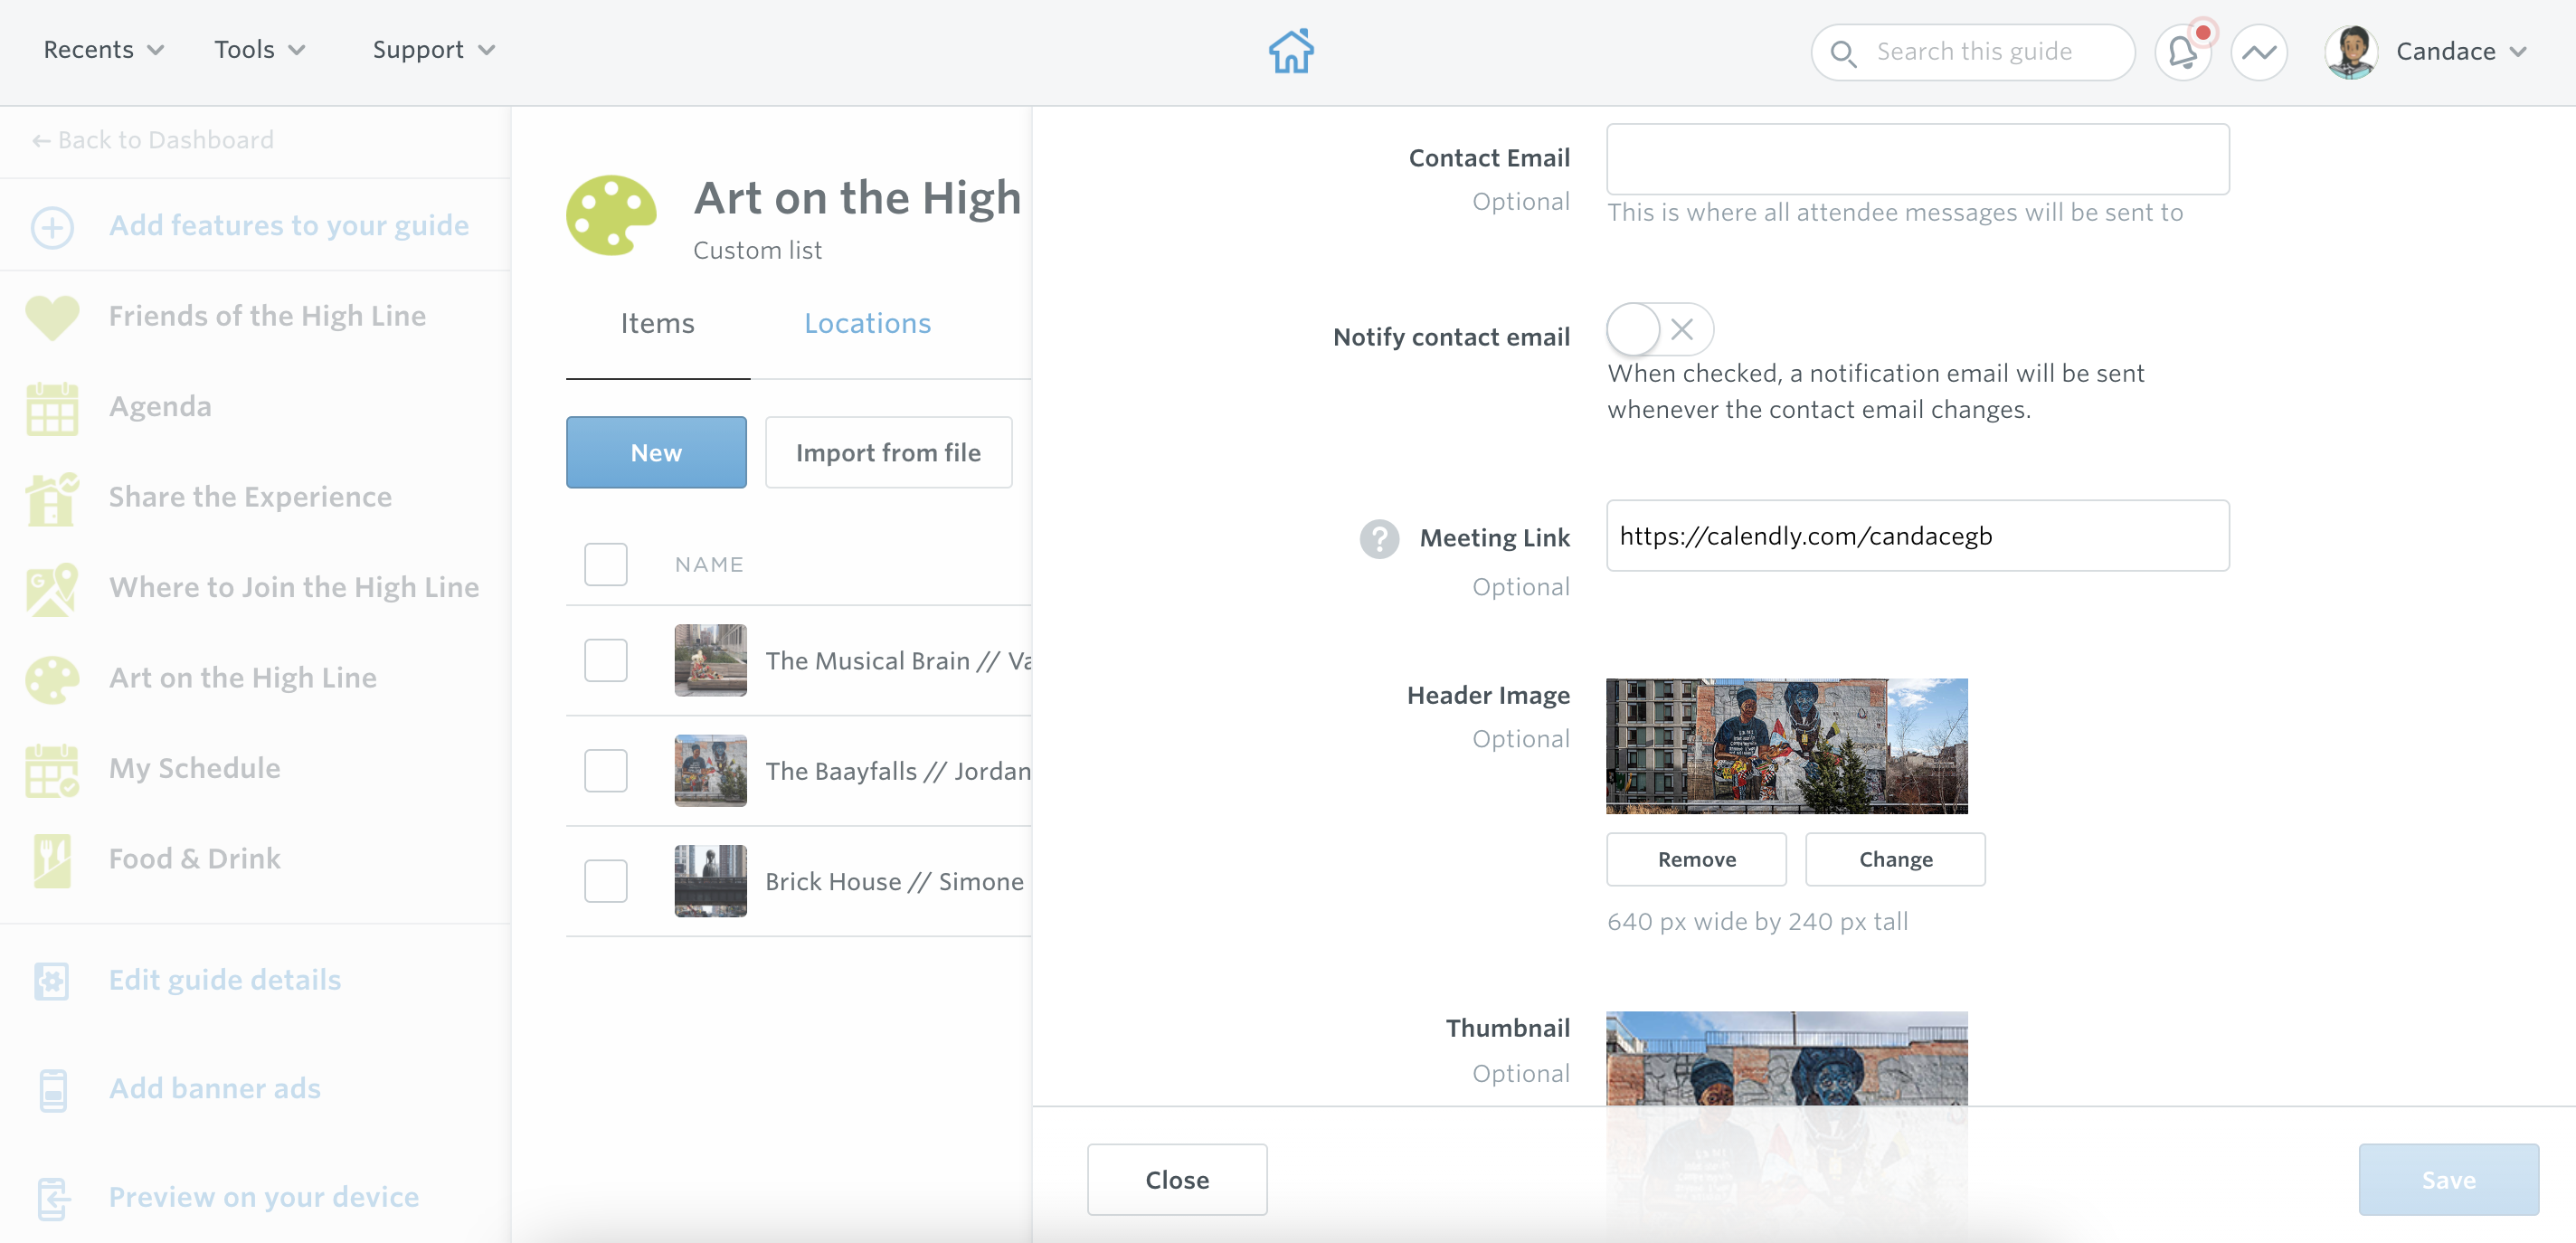Check the box for Brick House
Screen dimensions: 2576x1243
pos(605,880)
